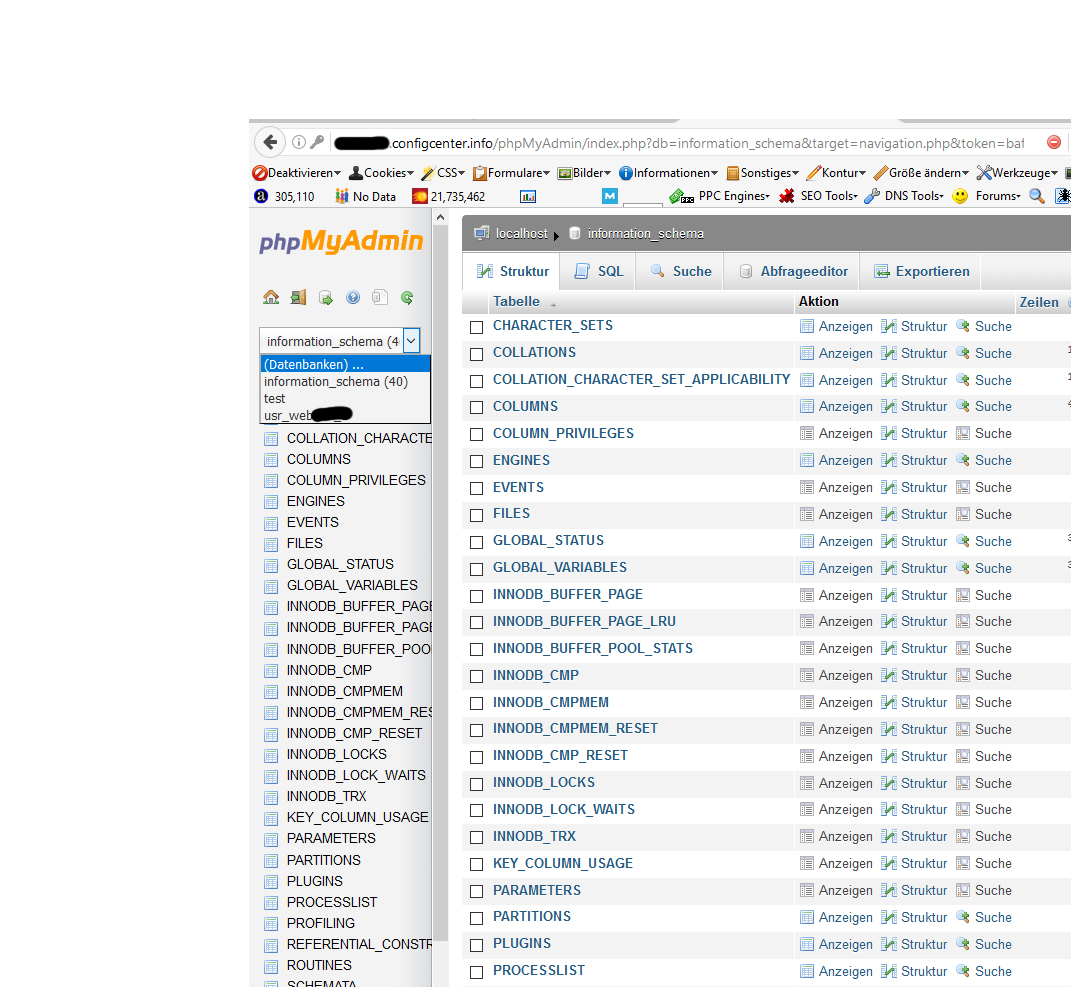Switch to the Suche tab
The height and width of the screenshot is (987, 1071).
click(680, 271)
